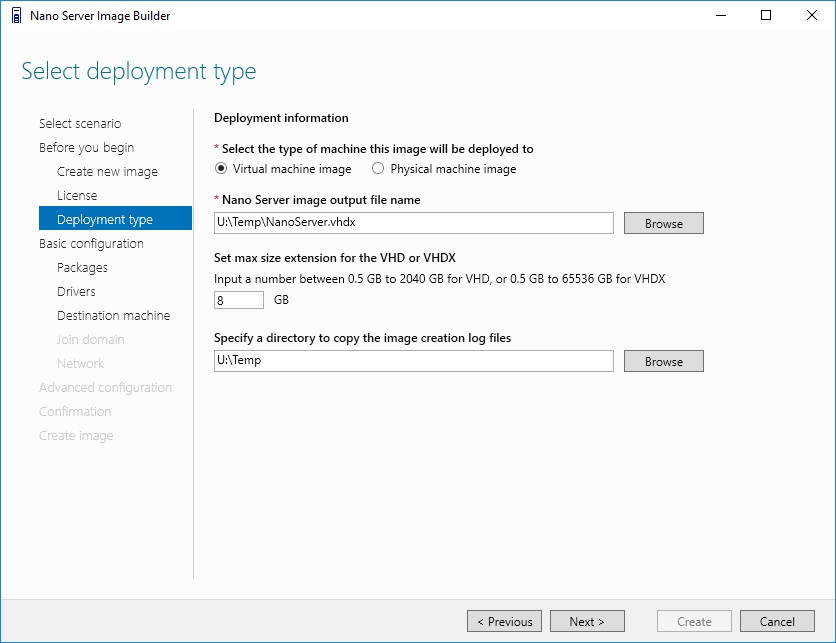Browse for the log files directory
This screenshot has width=836, height=643.
tap(664, 361)
